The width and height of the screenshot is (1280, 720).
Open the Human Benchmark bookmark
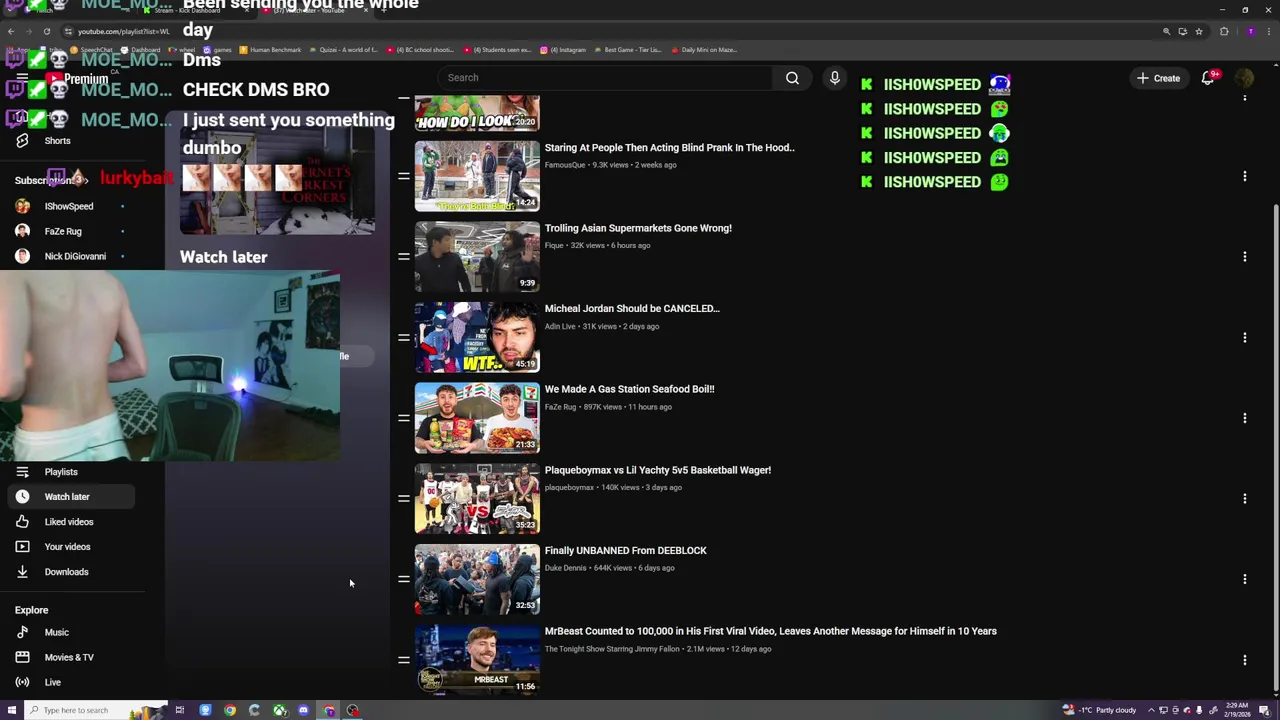coord(270,50)
